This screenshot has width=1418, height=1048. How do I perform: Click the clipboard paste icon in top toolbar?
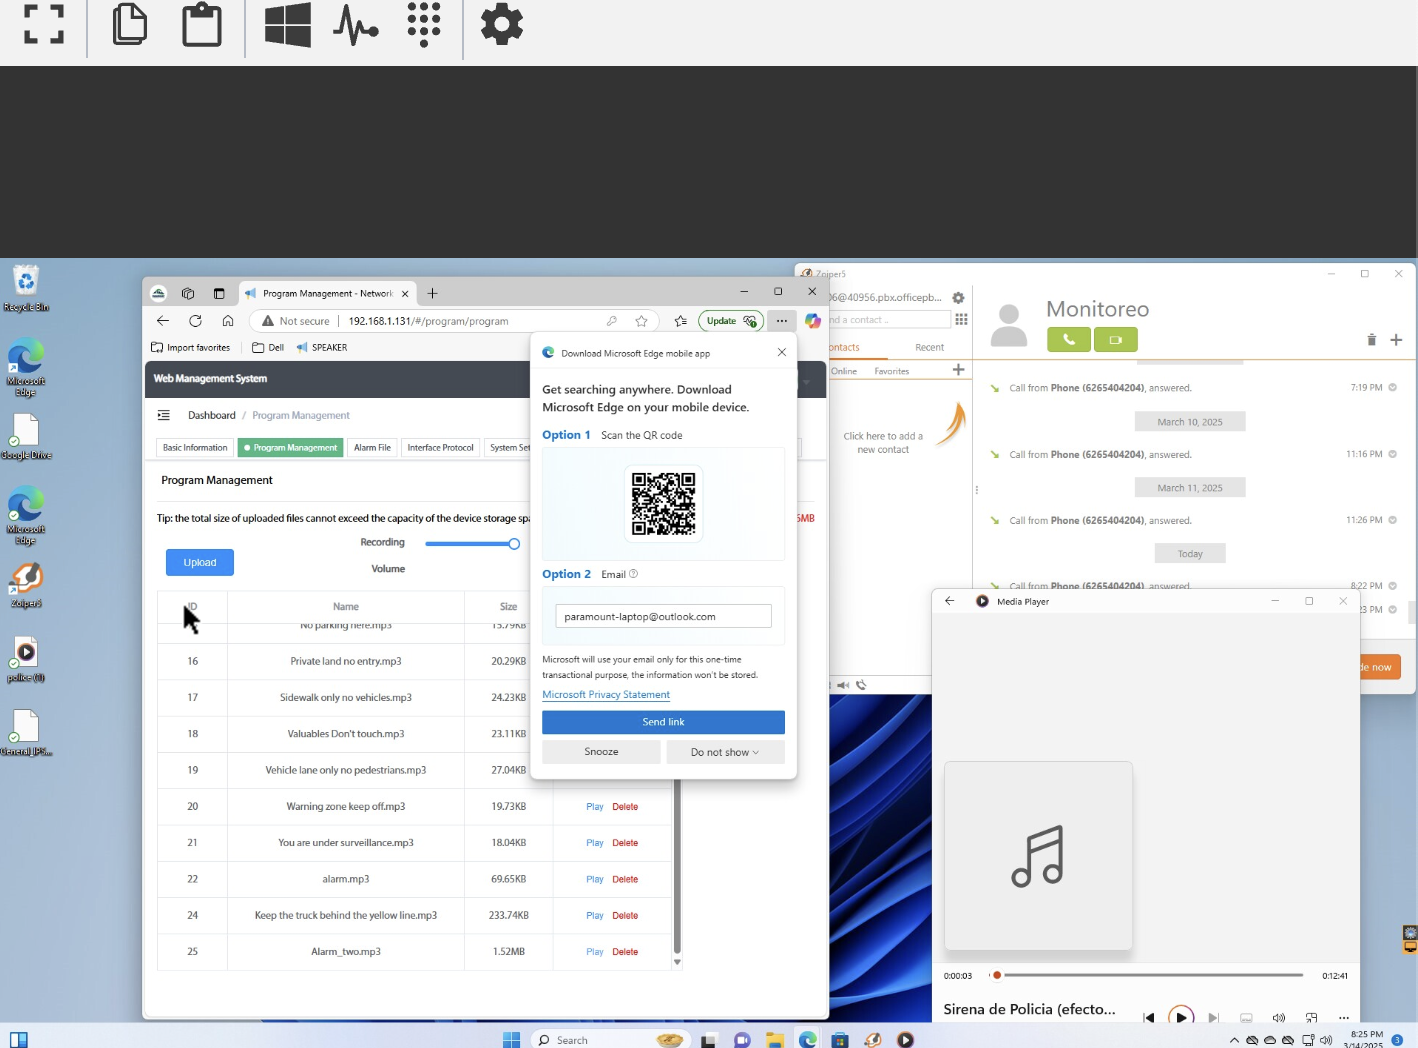click(202, 24)
